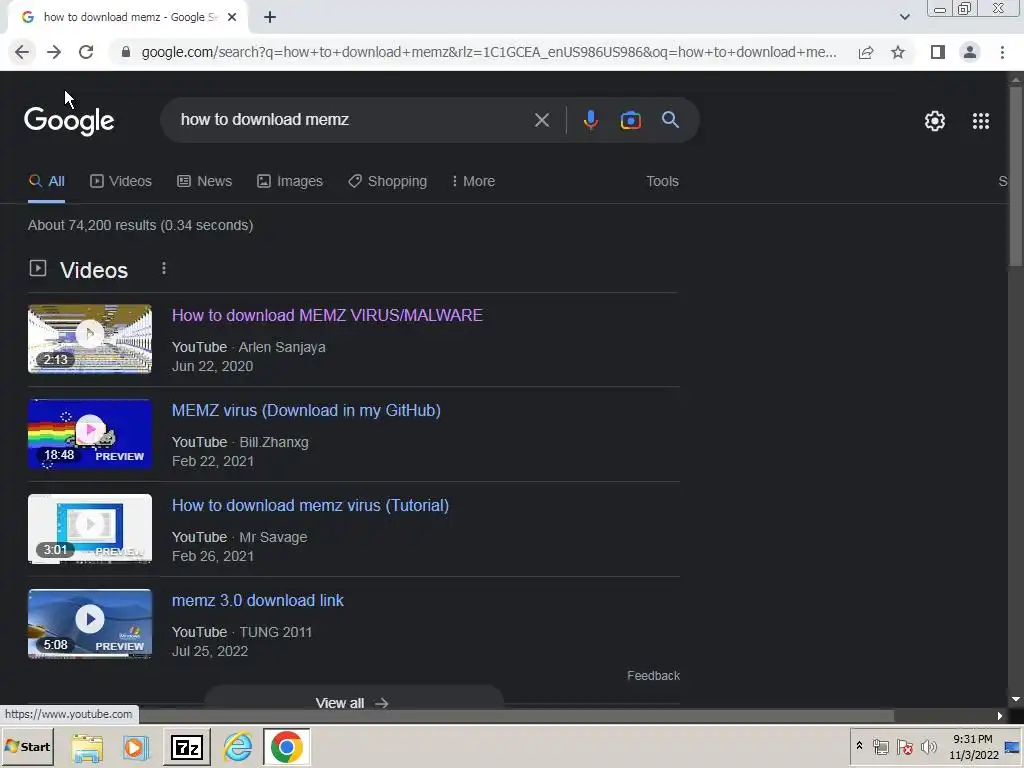1024x768 pixels.
Task: Click the 'TUNG 2011' channel name
Action: click(276, 632)
